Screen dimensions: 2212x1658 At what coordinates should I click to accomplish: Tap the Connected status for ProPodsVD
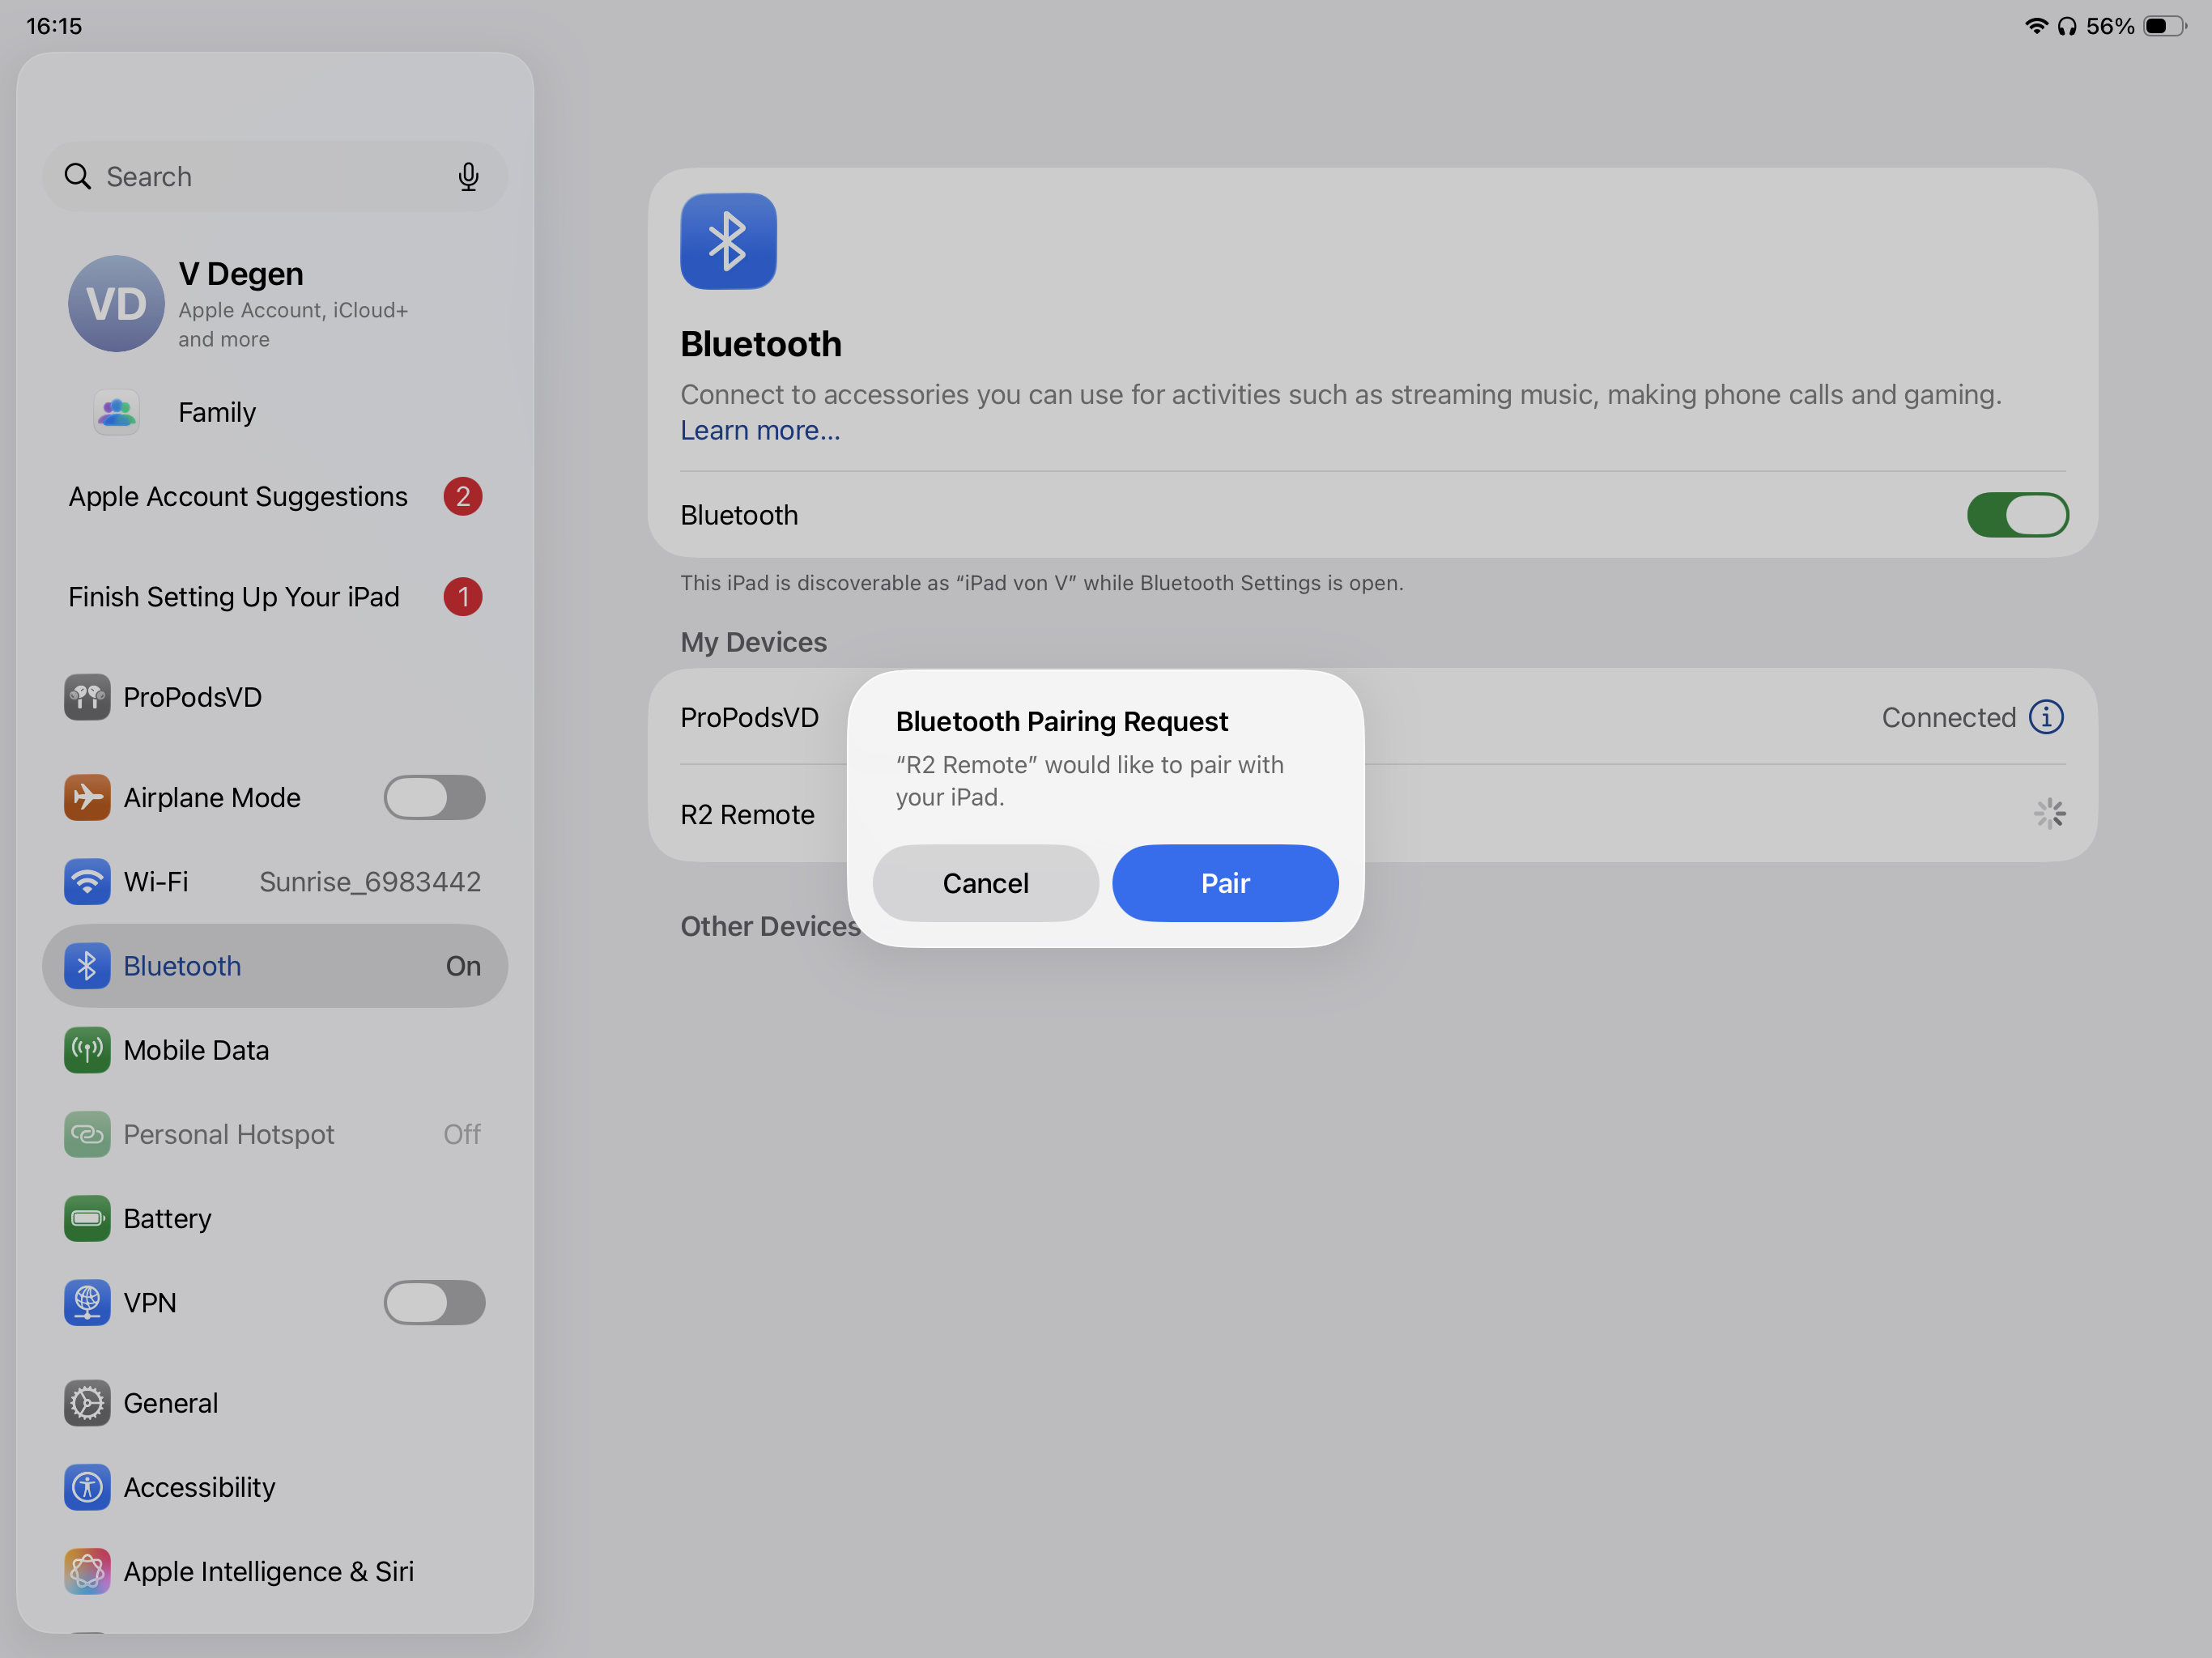coord(1948,717)
